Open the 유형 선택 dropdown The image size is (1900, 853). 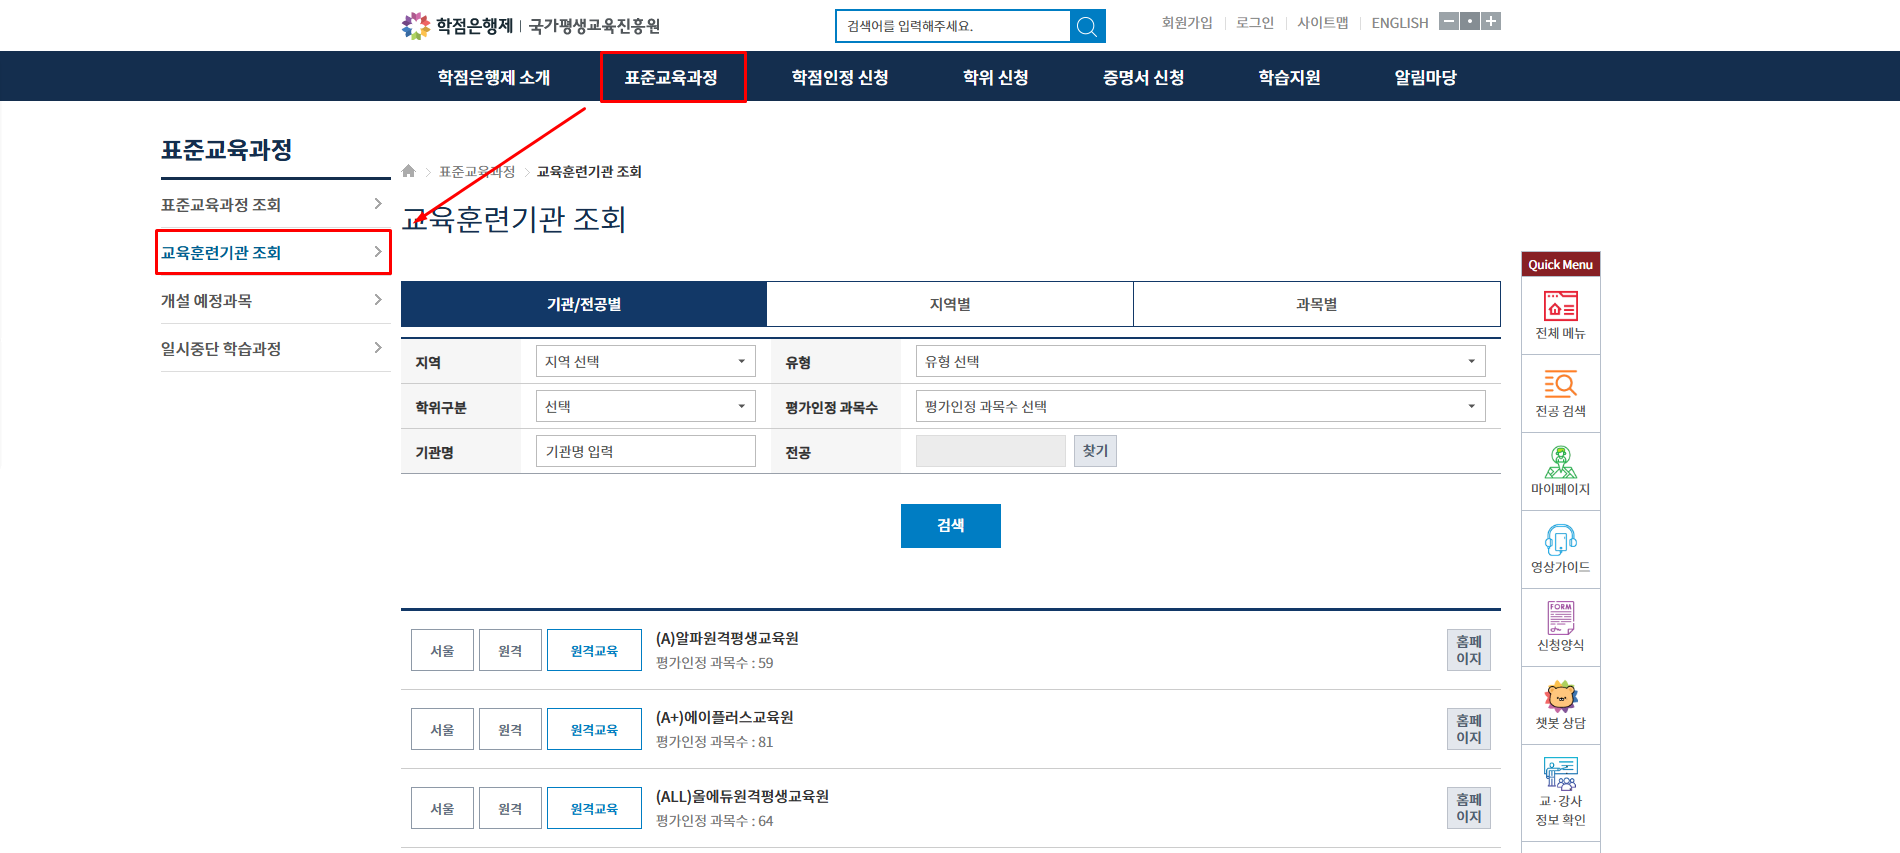(x=1200, y=361)
